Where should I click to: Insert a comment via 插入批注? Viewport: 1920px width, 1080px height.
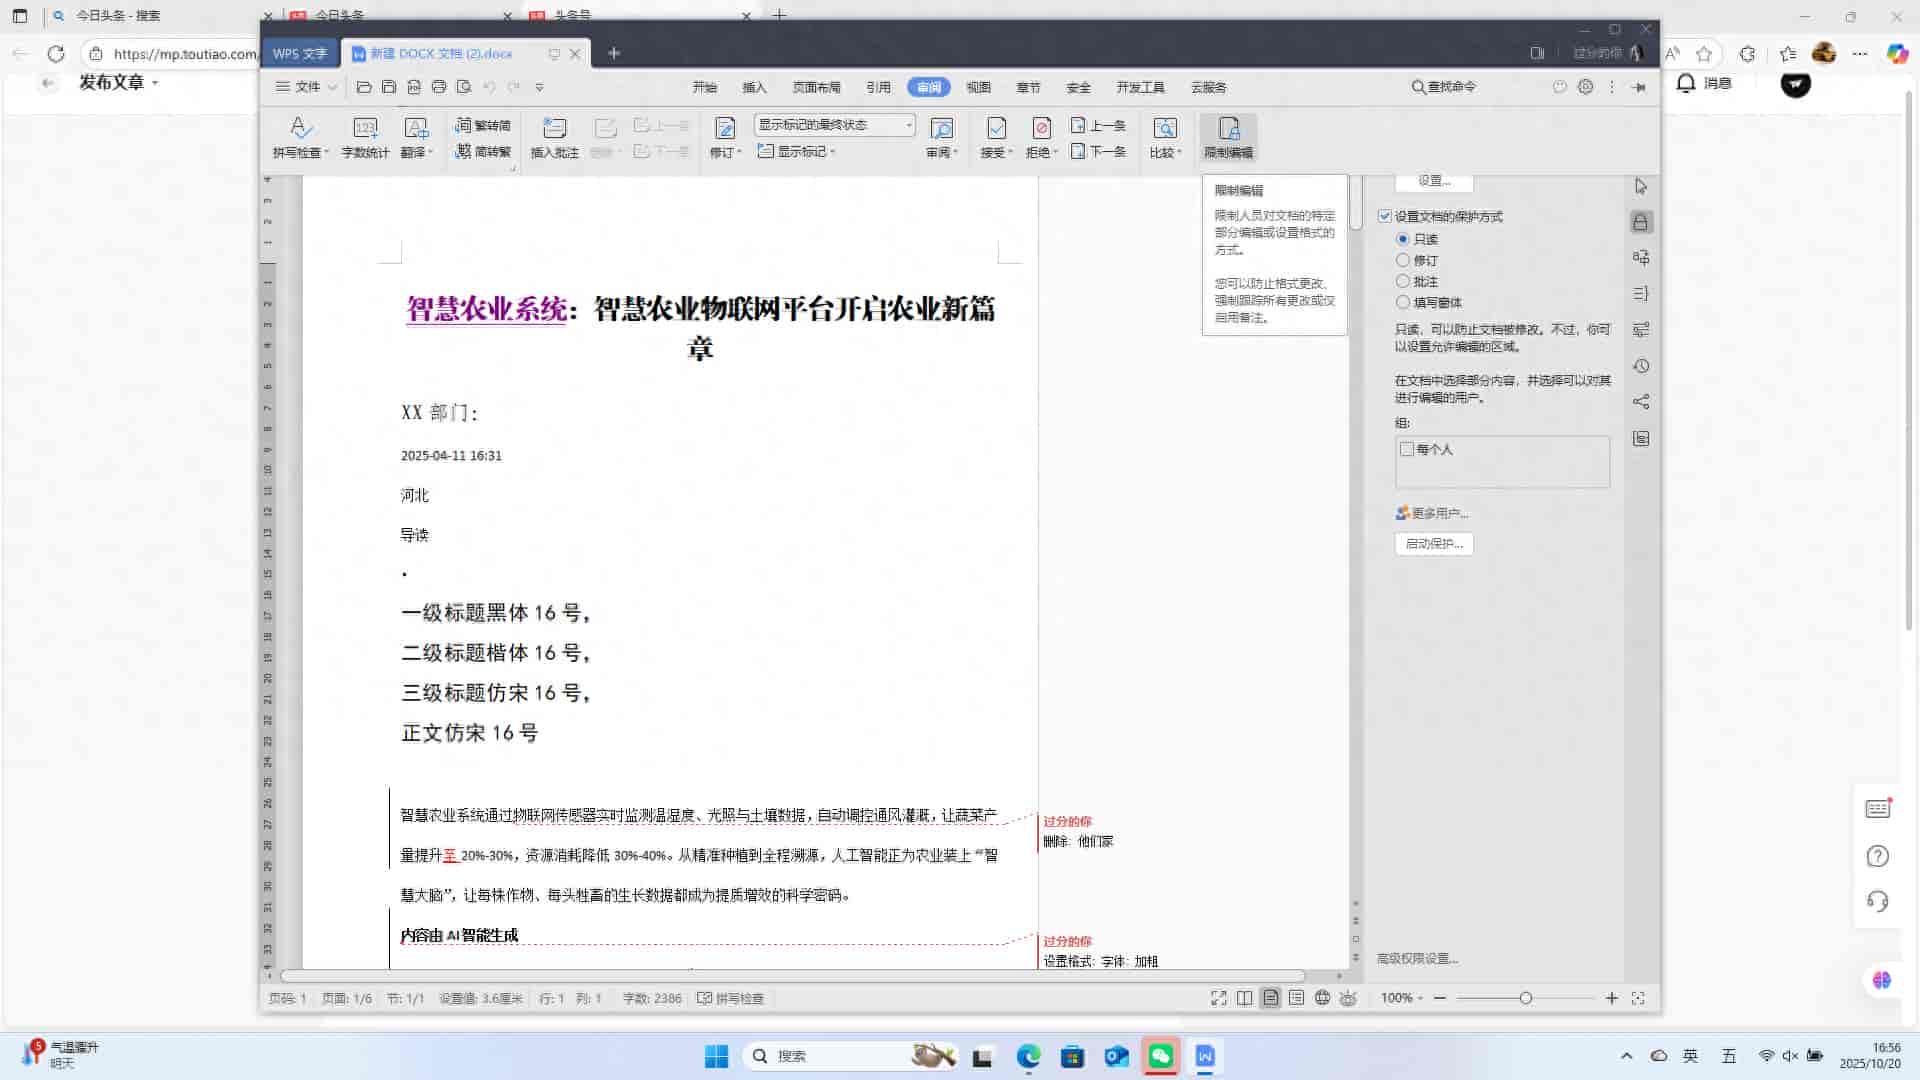pos(554,137)
